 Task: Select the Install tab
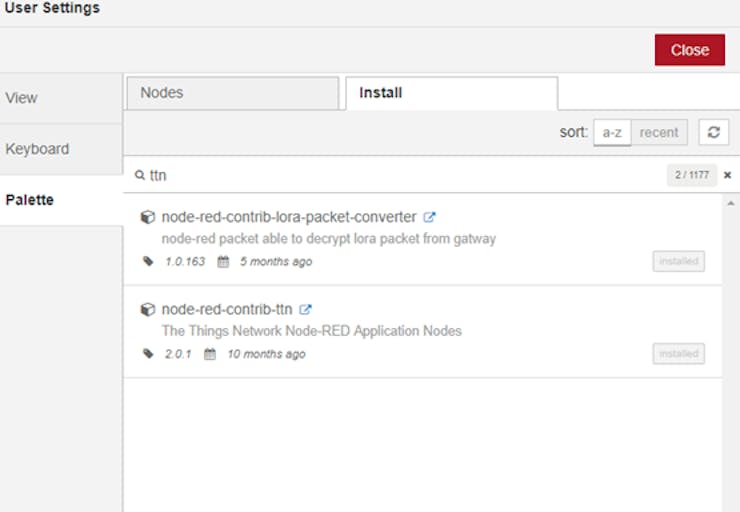(452, 93)
